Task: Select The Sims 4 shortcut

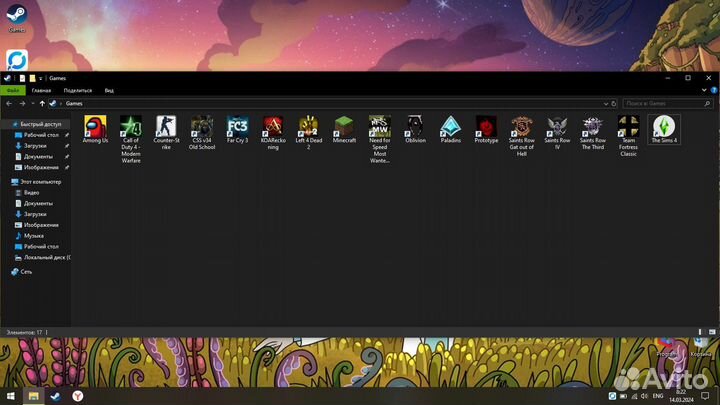Action: tap(664, 129)
